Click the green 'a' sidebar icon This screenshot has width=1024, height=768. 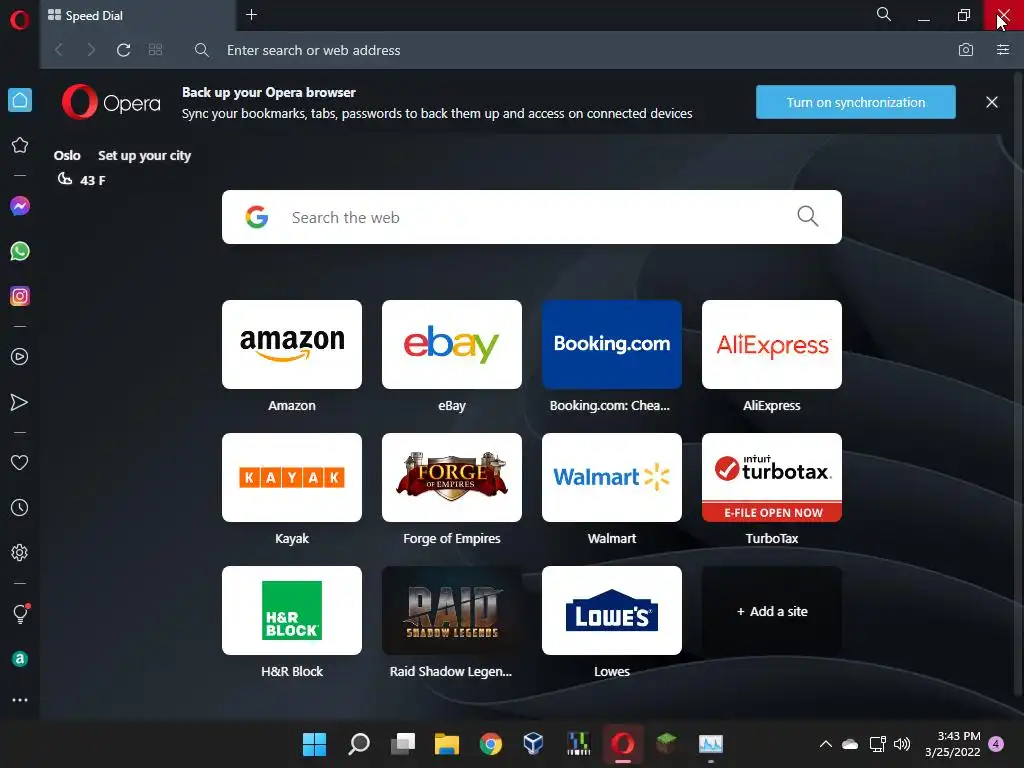(20, 659)
